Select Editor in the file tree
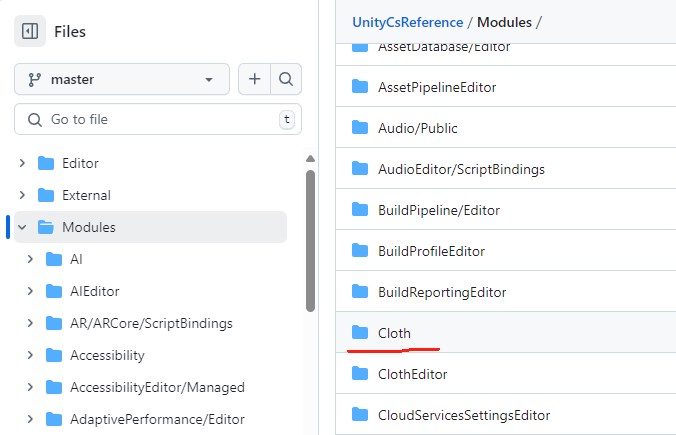Viewport: 676px width, 435px height. click(x=80, y=163)
